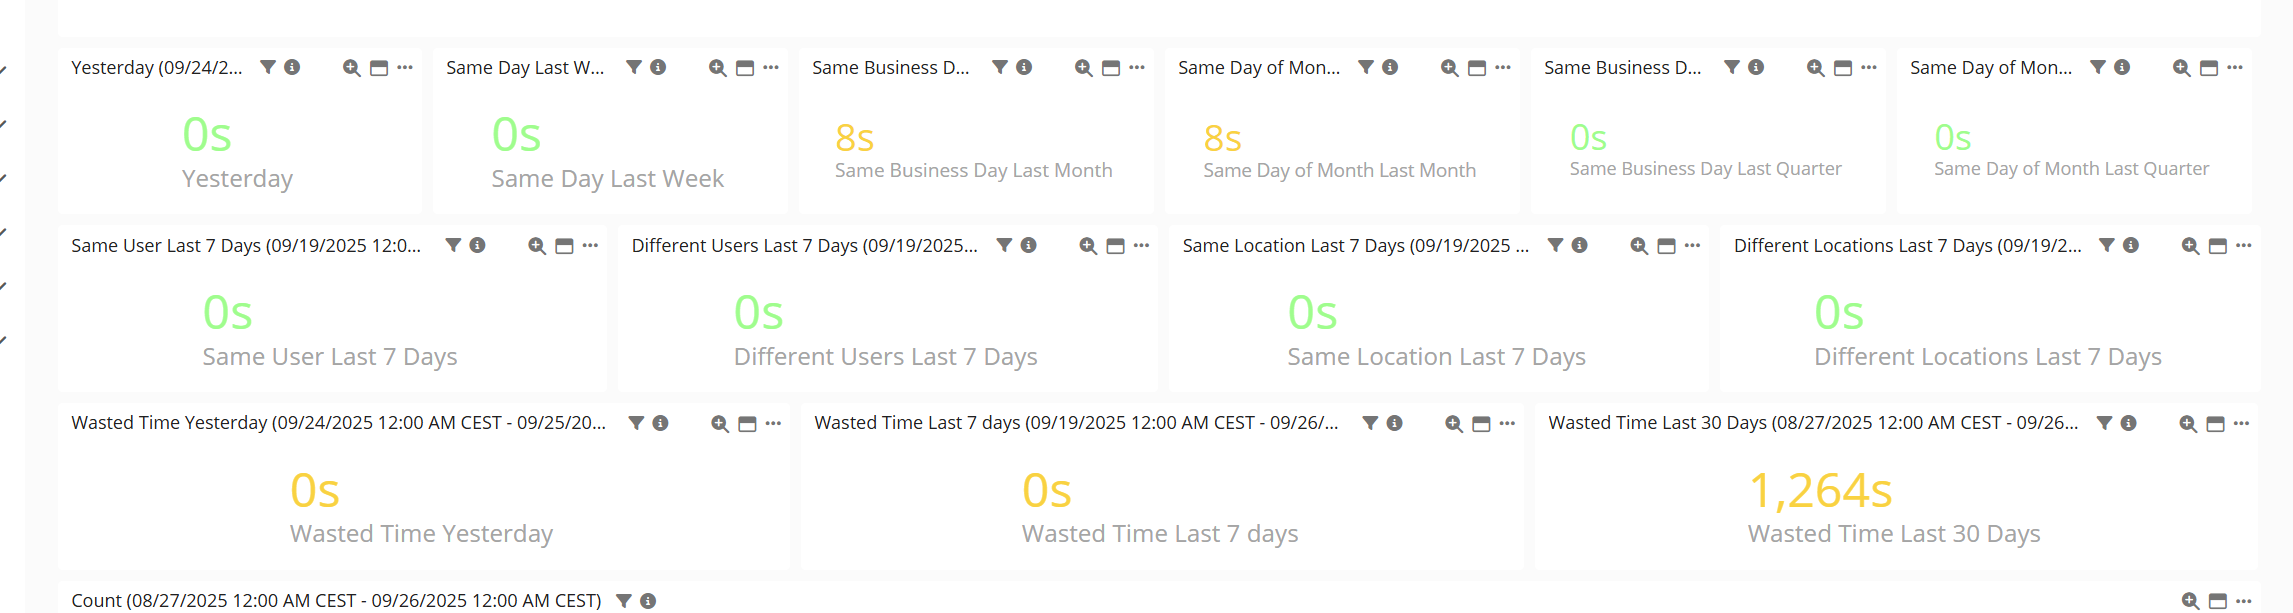Open more options for Same Day of Month Last Quarter
The height and width of the screenshot is (613, 2293).
click(x=2235, y=67)
